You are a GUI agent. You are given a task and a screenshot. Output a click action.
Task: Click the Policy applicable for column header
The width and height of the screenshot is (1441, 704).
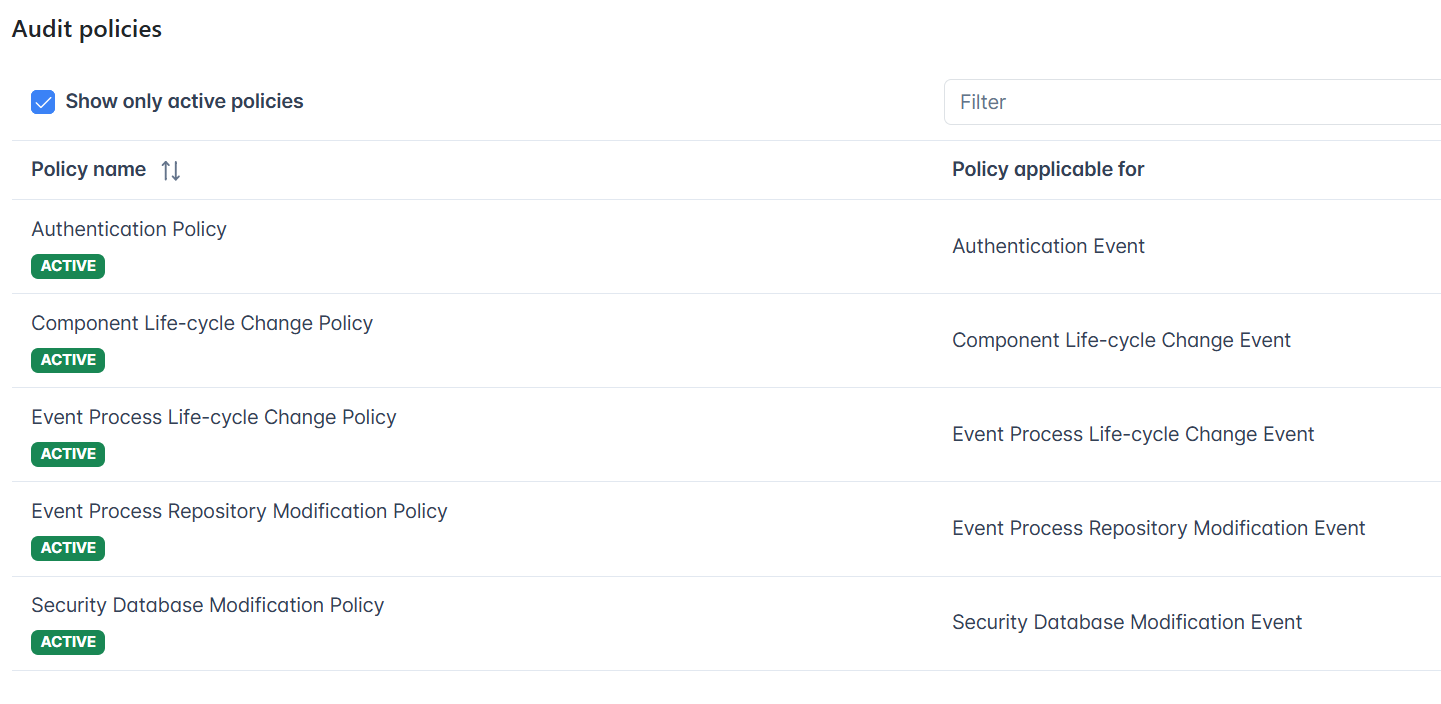click(x=1048, y=170)
